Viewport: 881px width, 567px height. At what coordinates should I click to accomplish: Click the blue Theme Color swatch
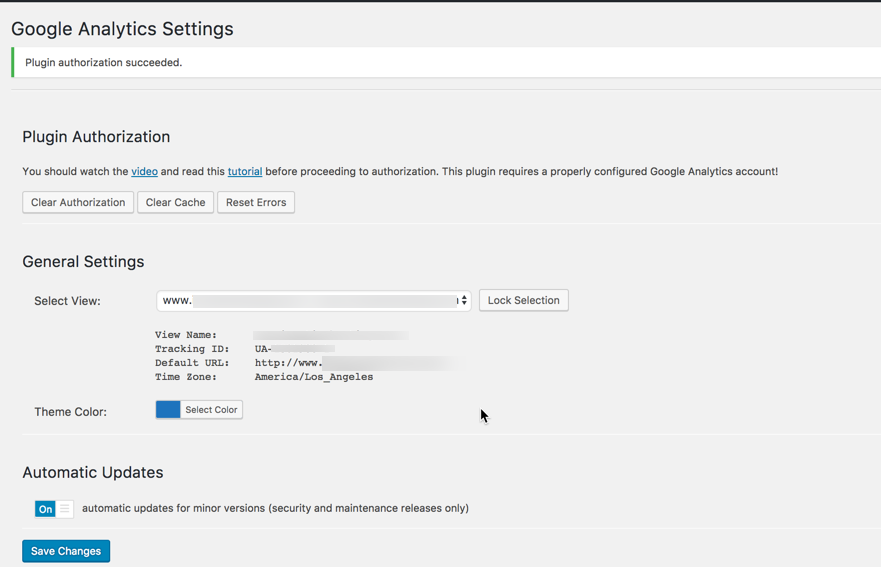click(168, 410)
